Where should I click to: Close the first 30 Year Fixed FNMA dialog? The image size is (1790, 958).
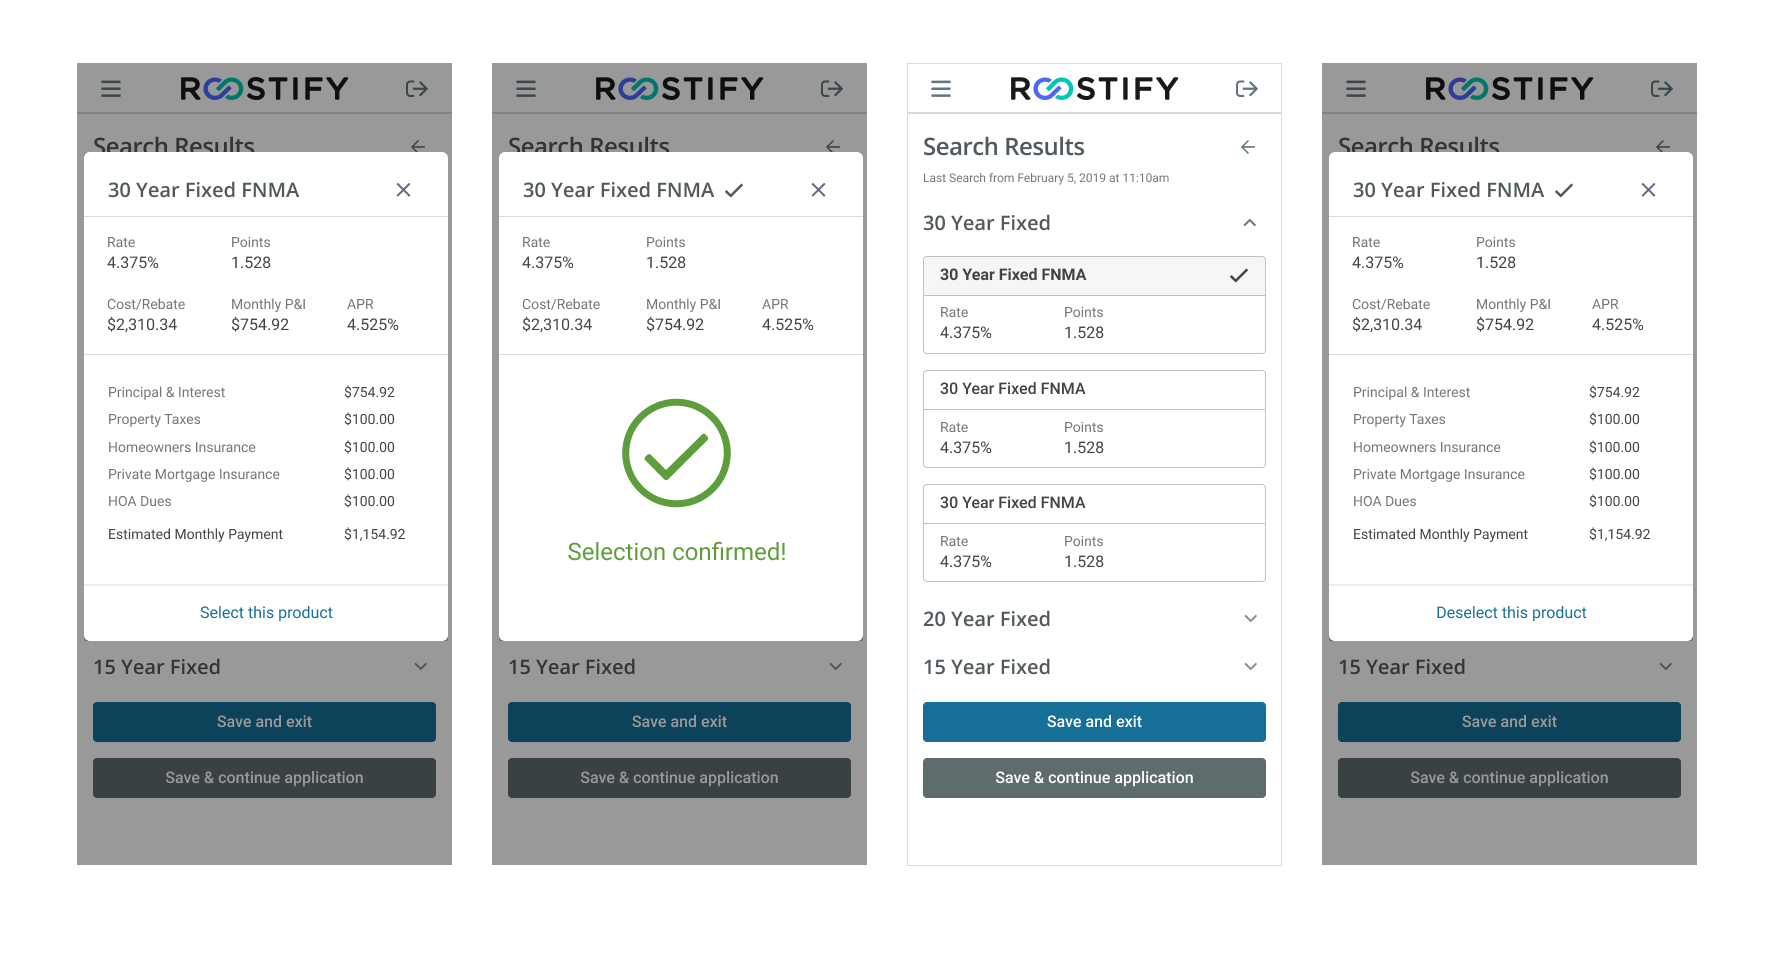[404, 190]
